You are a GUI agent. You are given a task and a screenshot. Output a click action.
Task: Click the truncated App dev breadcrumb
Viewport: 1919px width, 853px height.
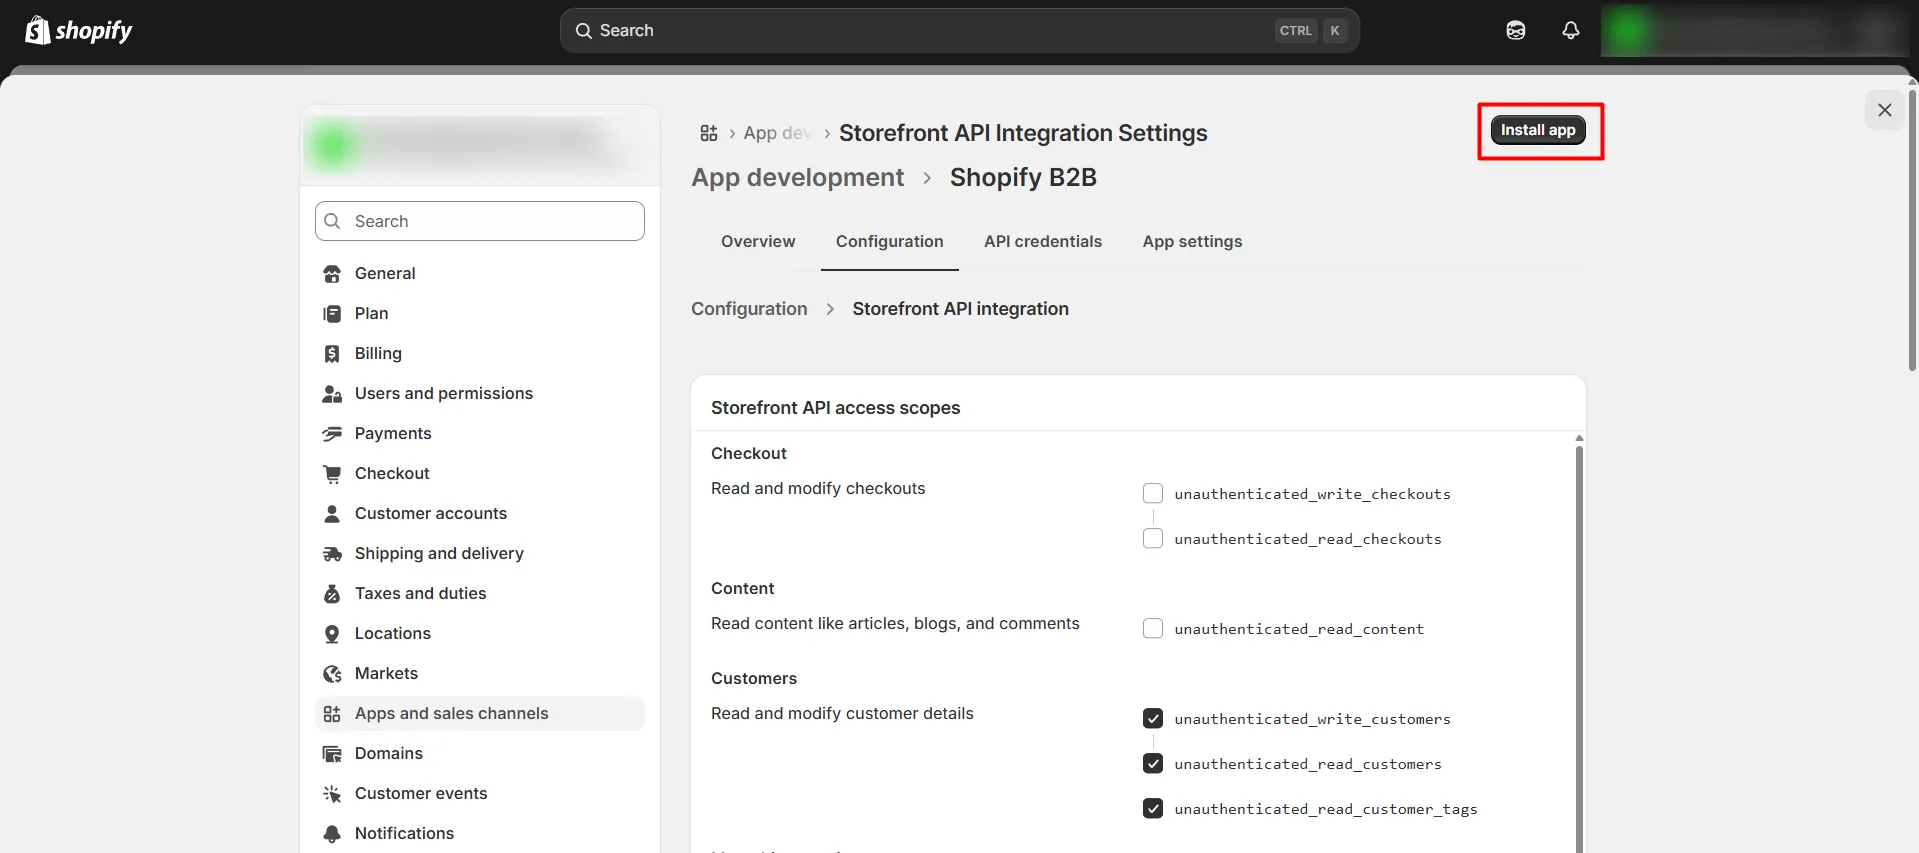(777, 133)
